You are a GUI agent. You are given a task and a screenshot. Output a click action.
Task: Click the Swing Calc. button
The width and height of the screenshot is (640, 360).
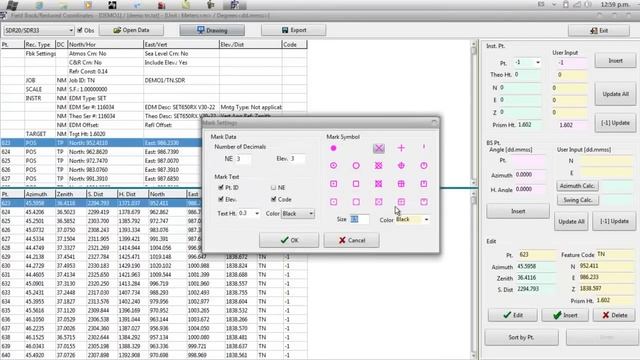click(x=577, y=200)
